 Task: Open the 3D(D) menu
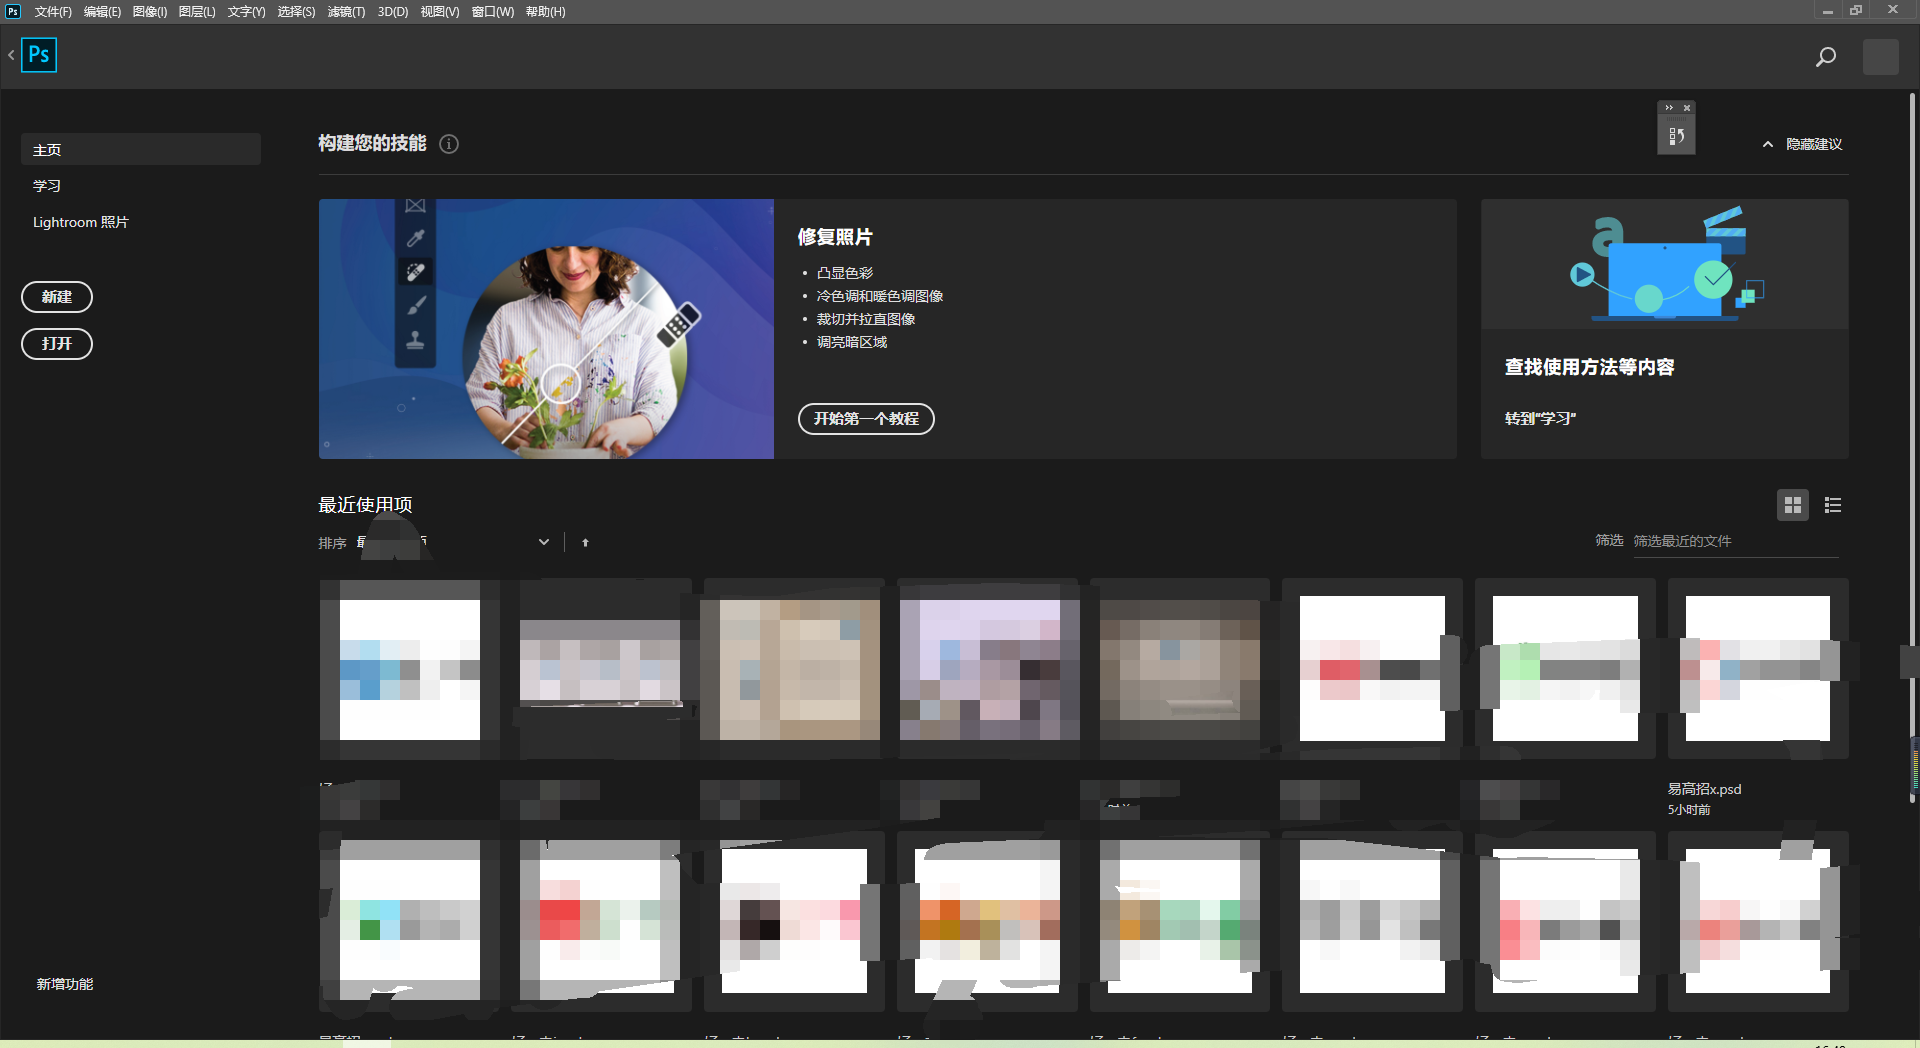tap(393, 12)
